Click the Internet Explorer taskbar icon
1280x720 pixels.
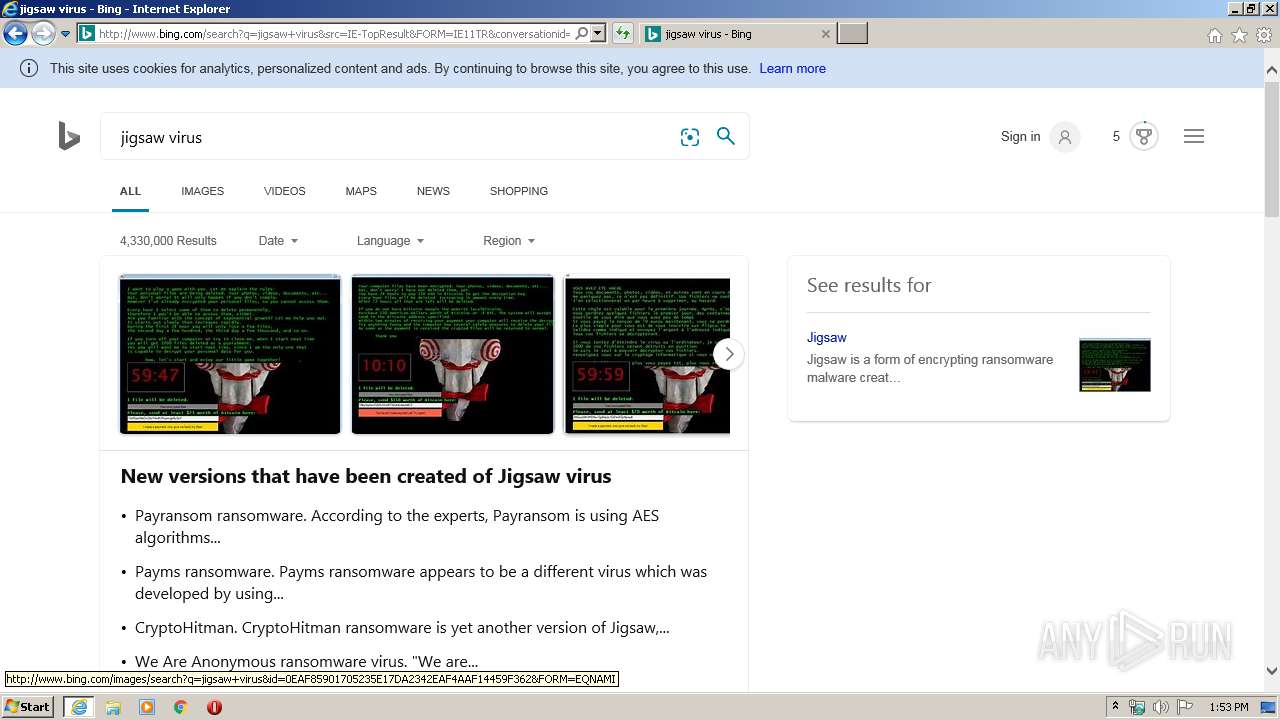click(x=79, y=707)
